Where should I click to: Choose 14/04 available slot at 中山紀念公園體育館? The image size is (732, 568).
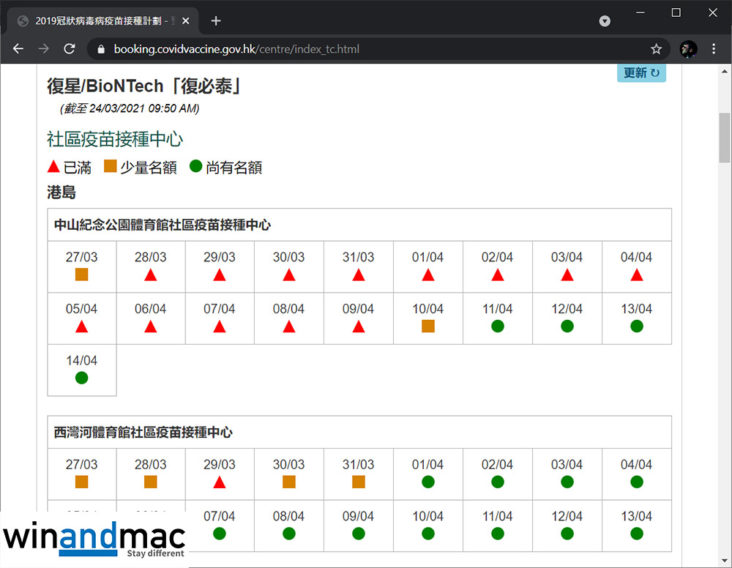click(82, 377)
